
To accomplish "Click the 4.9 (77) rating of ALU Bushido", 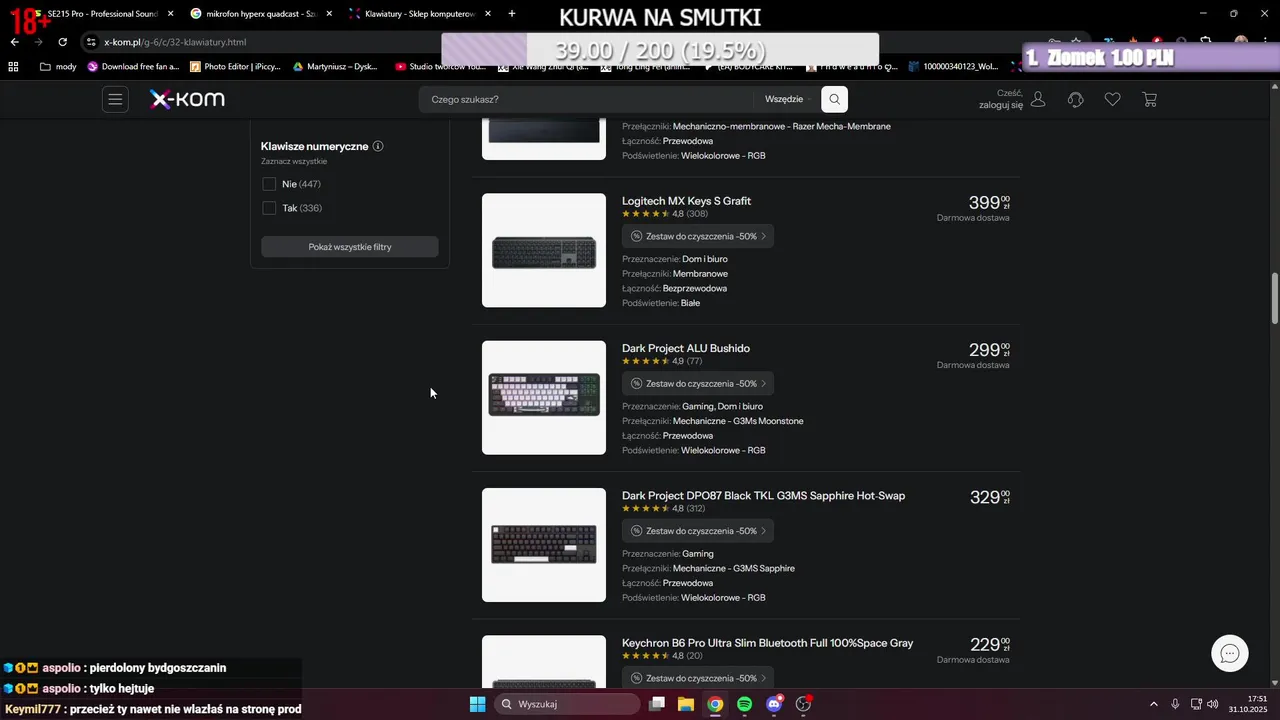I will pyautogui.click(x=662, y=361).
